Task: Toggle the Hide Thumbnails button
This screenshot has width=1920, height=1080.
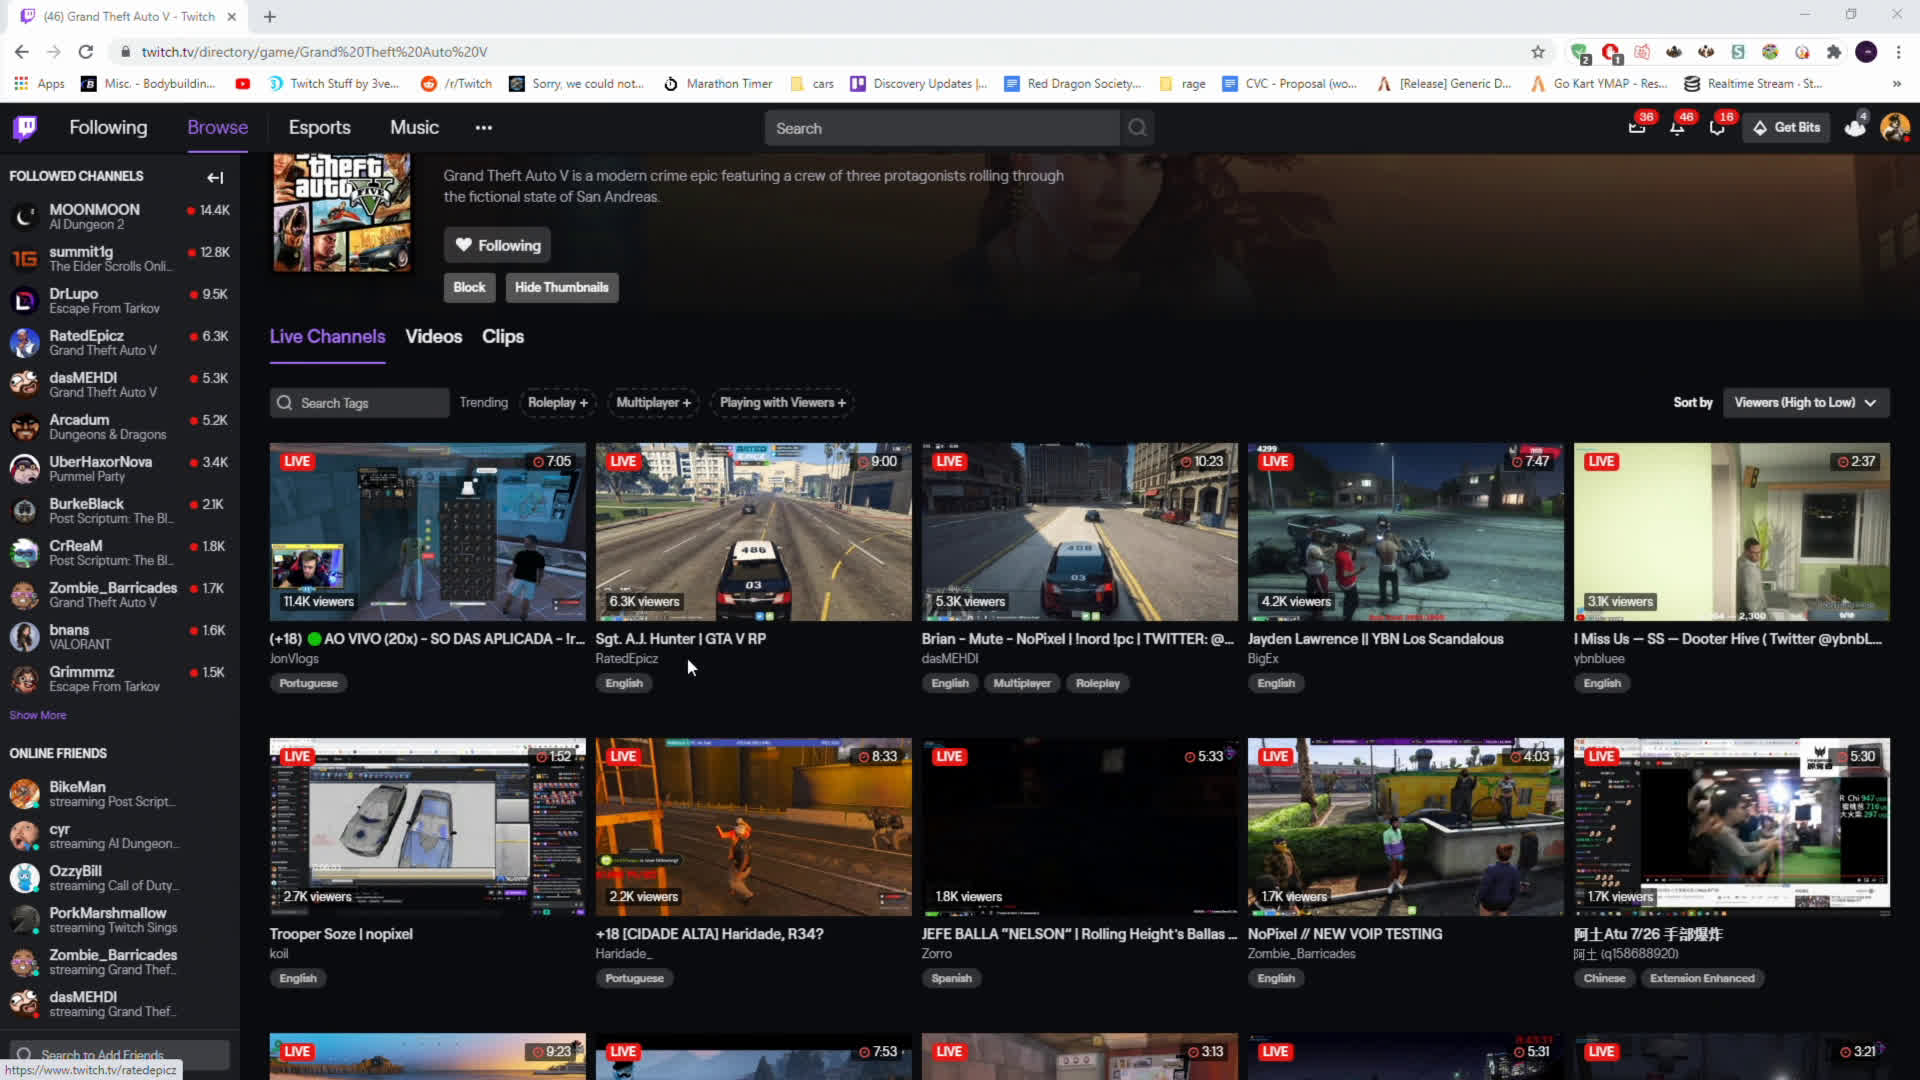Action: 561,287
